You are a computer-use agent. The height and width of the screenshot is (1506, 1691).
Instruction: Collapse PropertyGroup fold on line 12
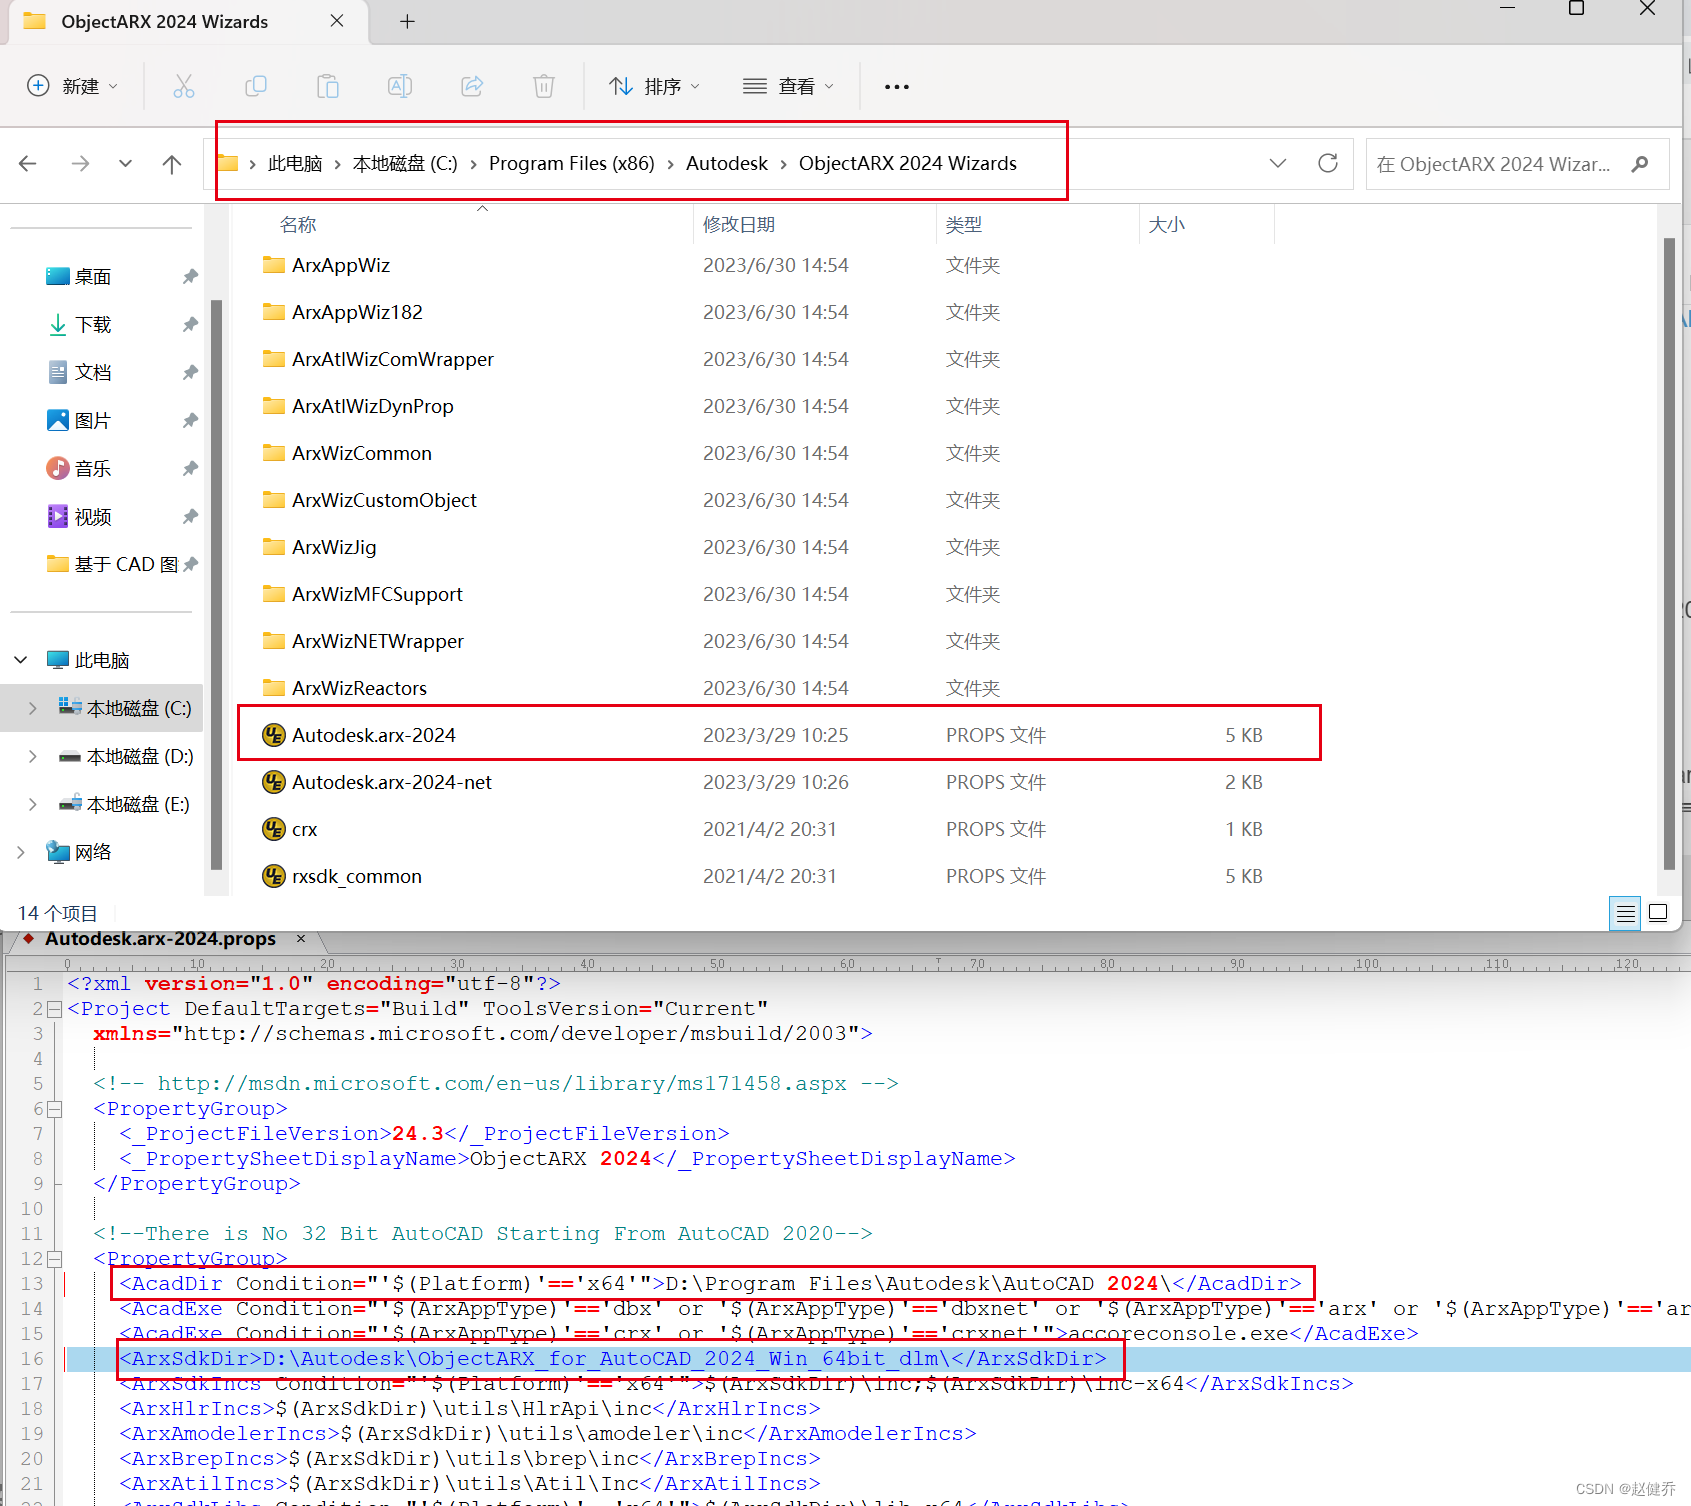(x=55, y=1259)
